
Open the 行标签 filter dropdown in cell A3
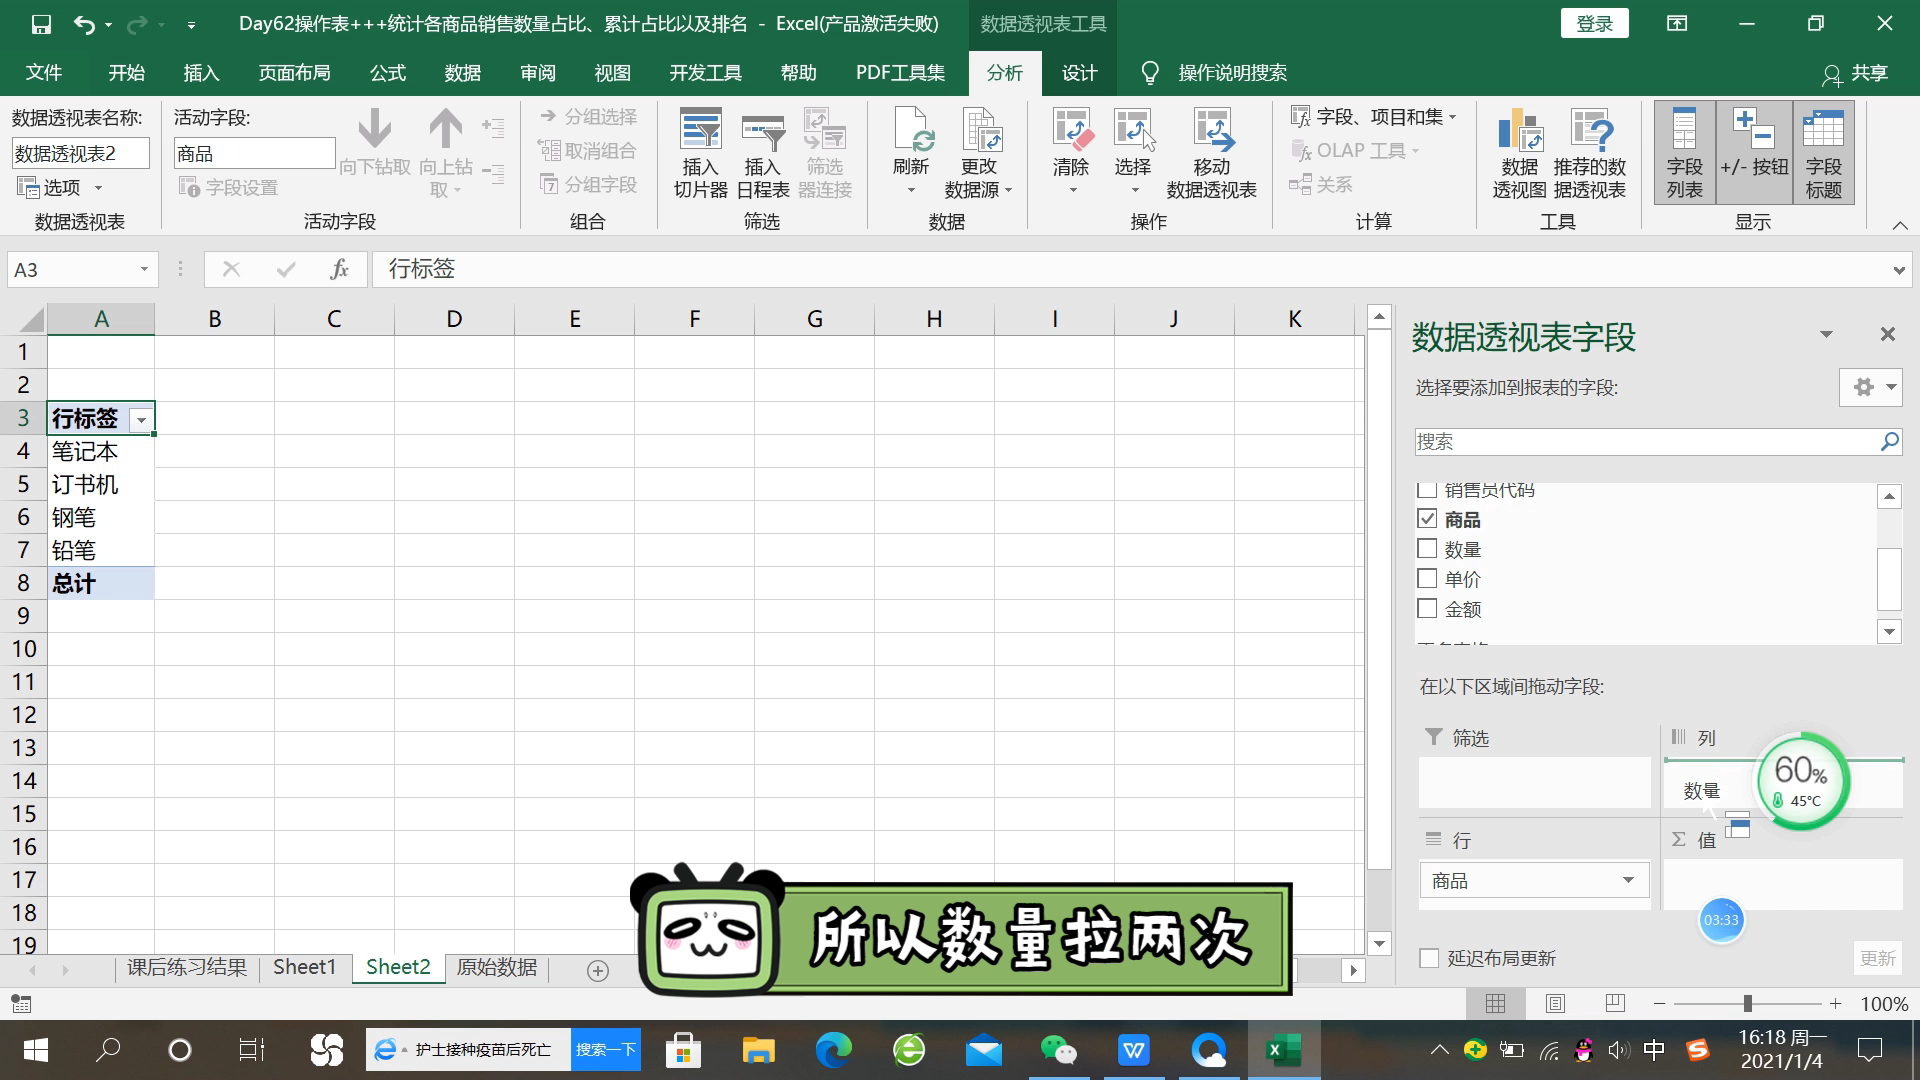click(x=141, y=419)
